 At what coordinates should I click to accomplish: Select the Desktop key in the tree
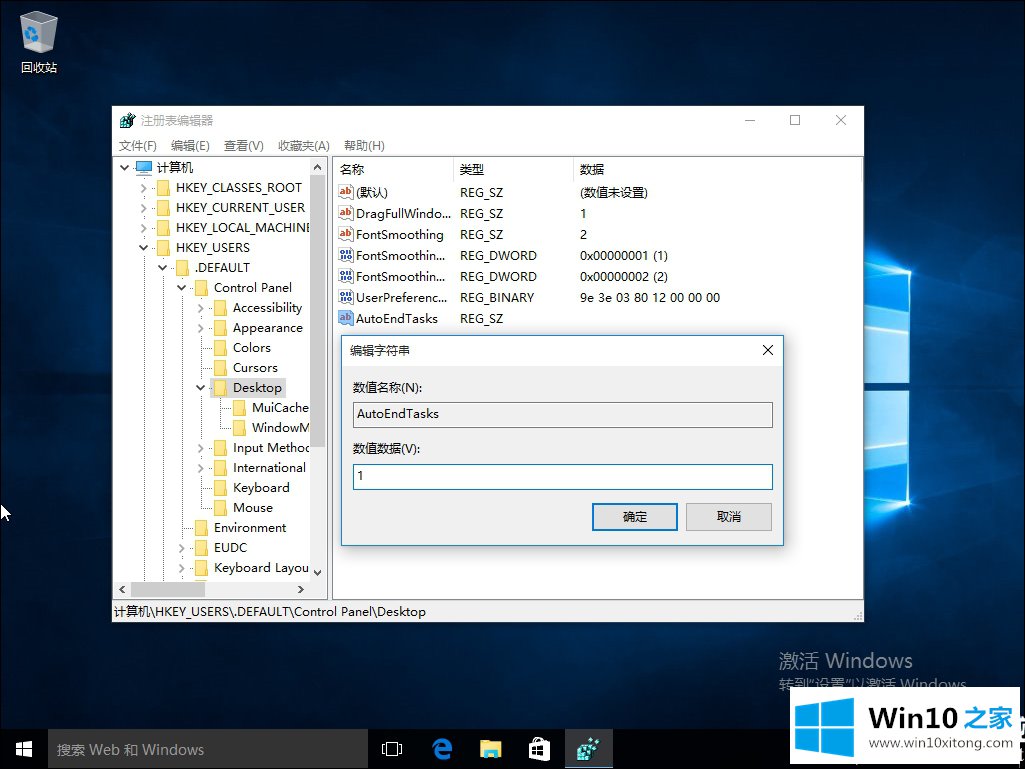coord(257,388)
